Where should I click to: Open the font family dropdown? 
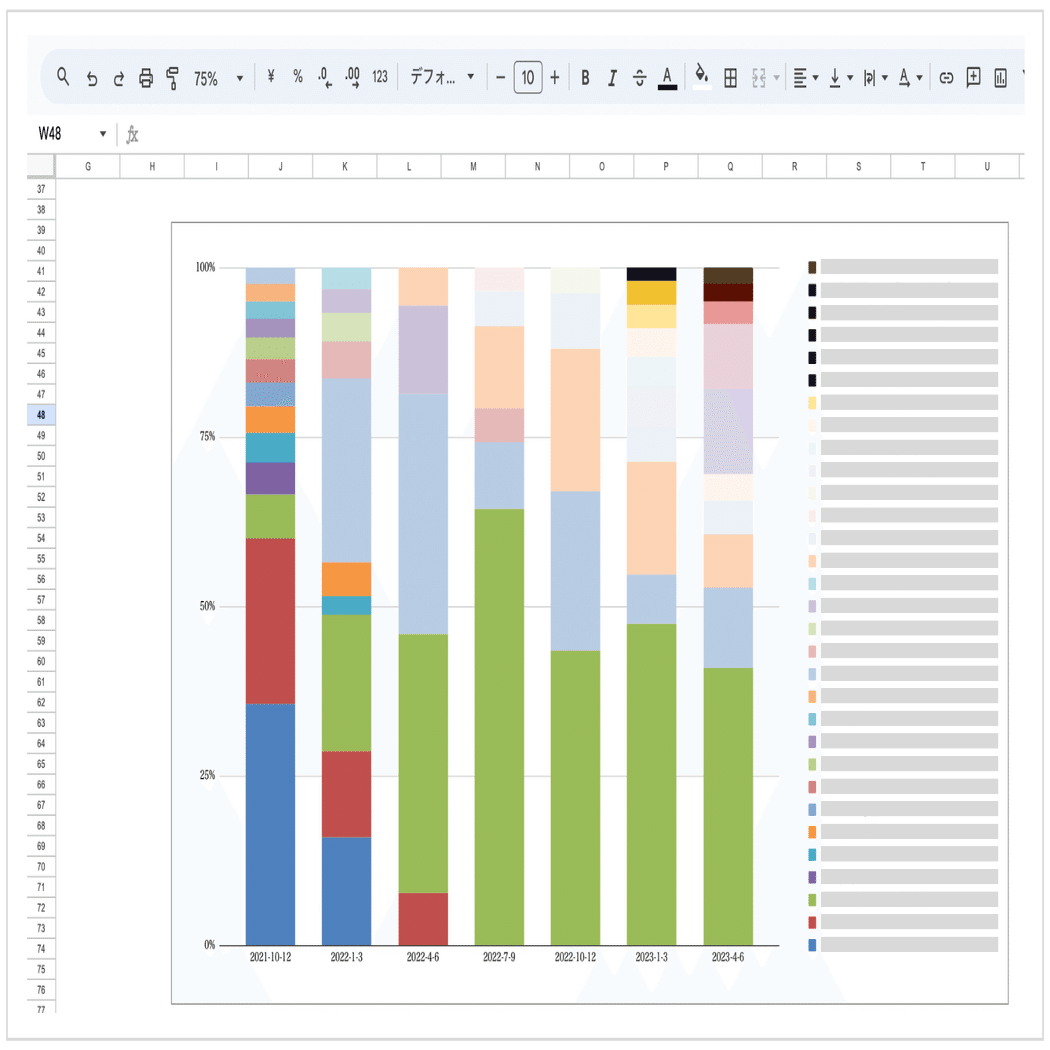443,77
